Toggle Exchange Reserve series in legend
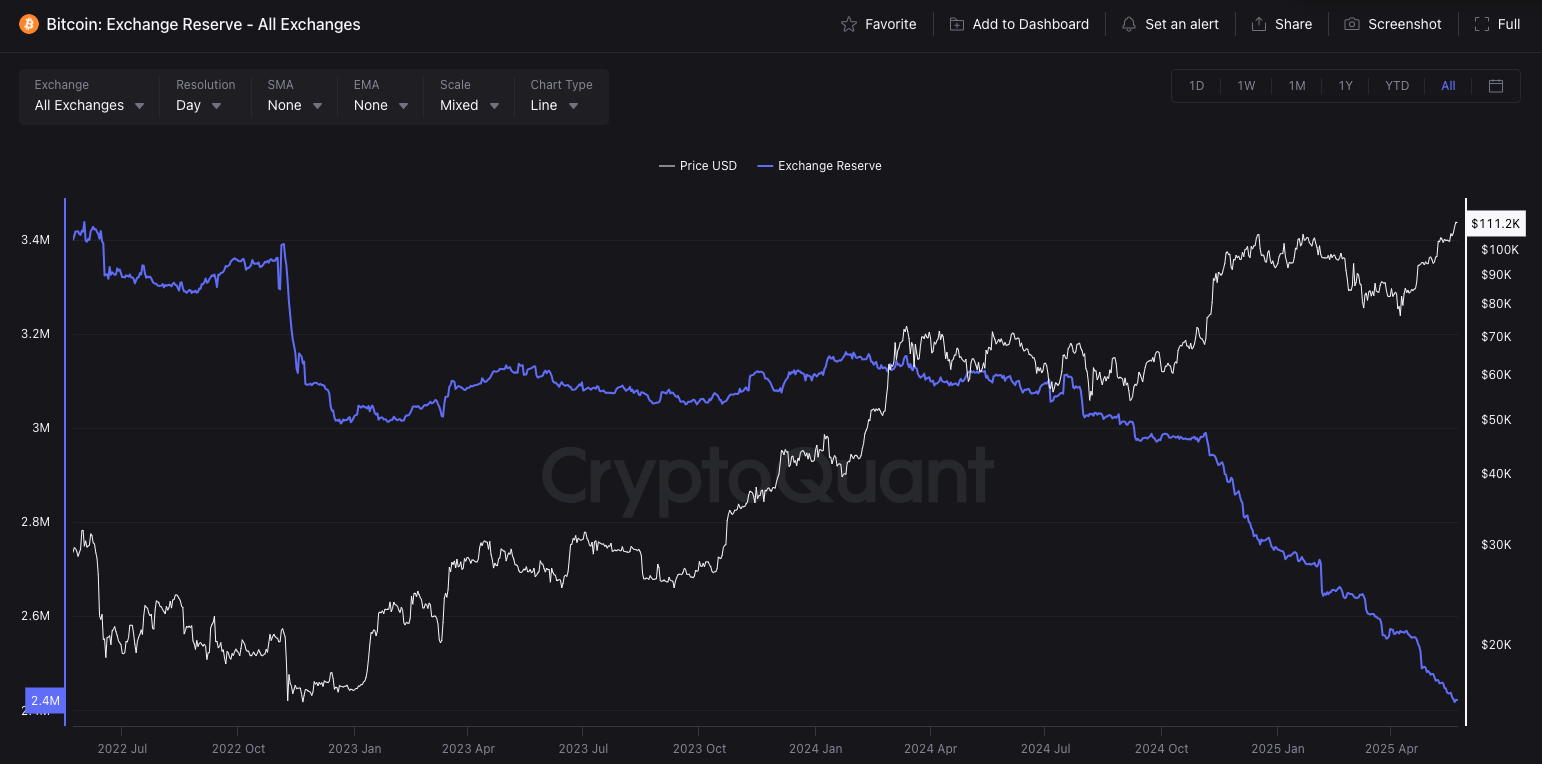The image size is (1542, 764). coord(820,166)
